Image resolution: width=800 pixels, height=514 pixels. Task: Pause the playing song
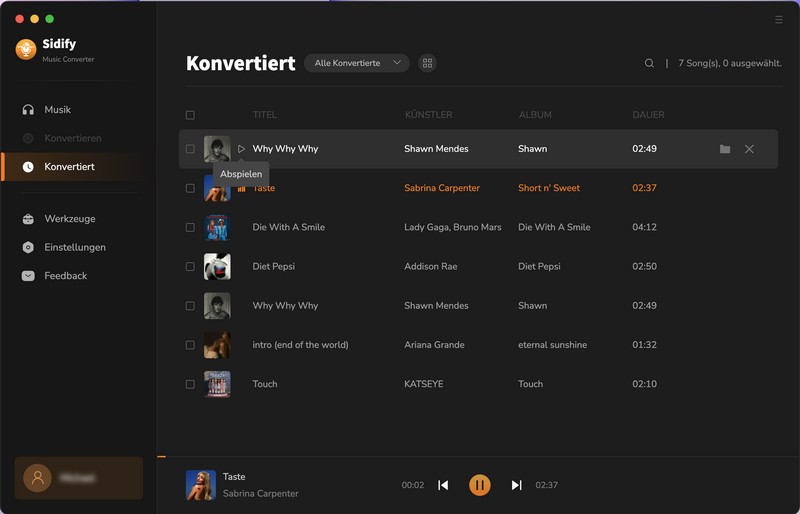click(x=480, y=485)
